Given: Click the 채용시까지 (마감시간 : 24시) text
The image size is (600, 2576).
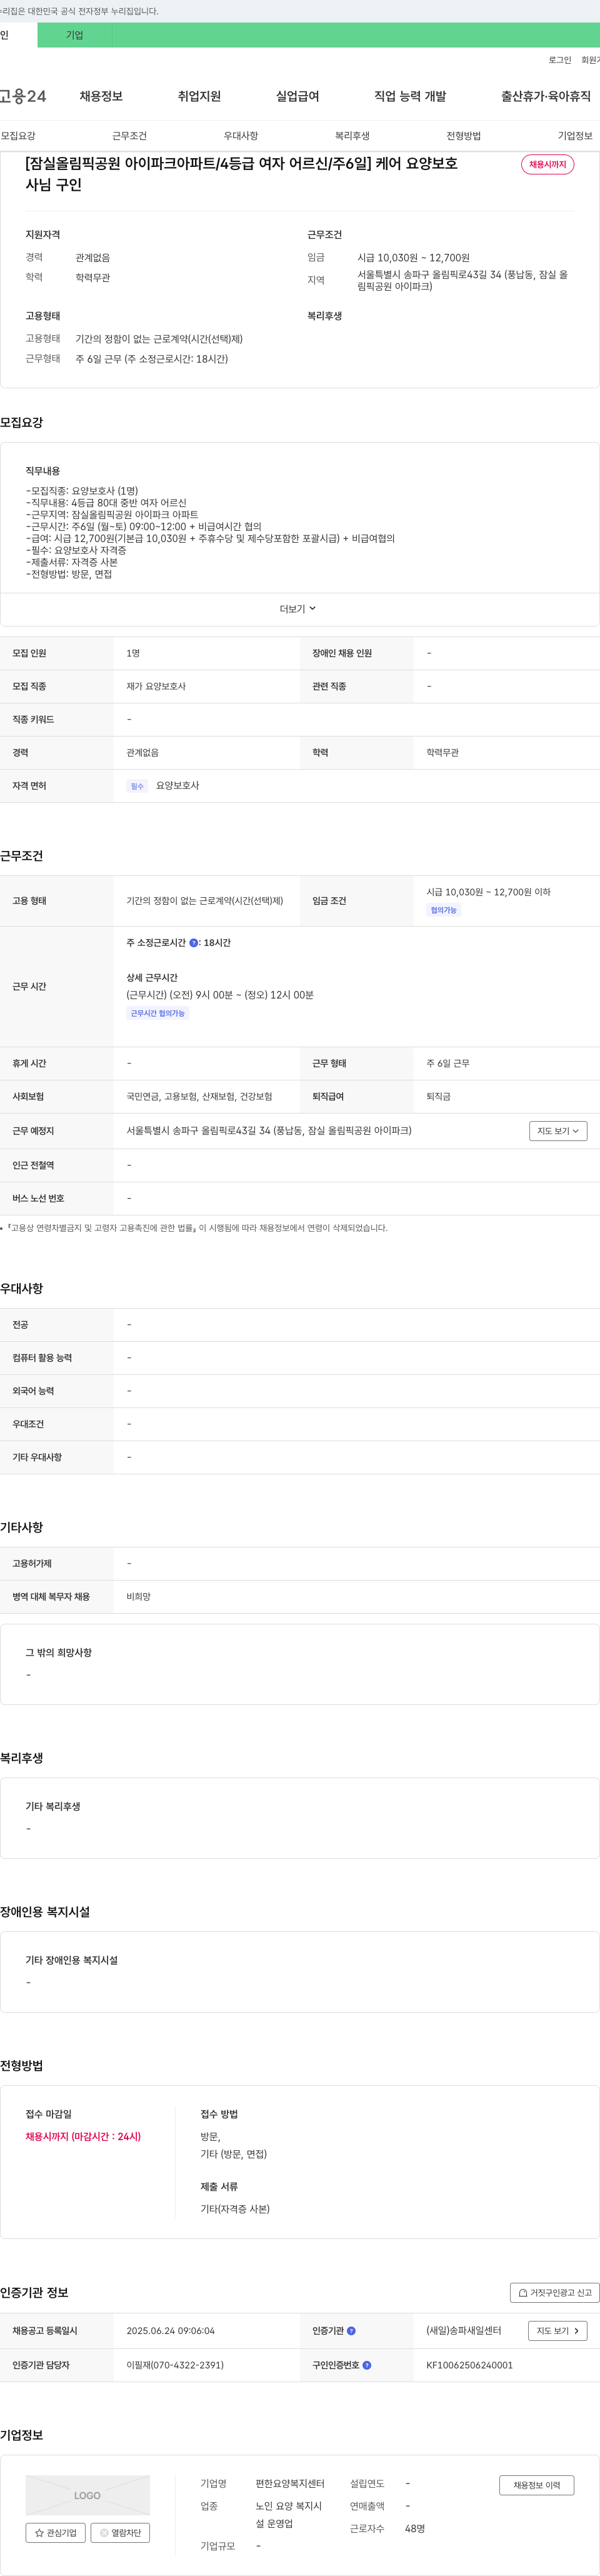Looking at the screenshot, I should point(83,2137).
